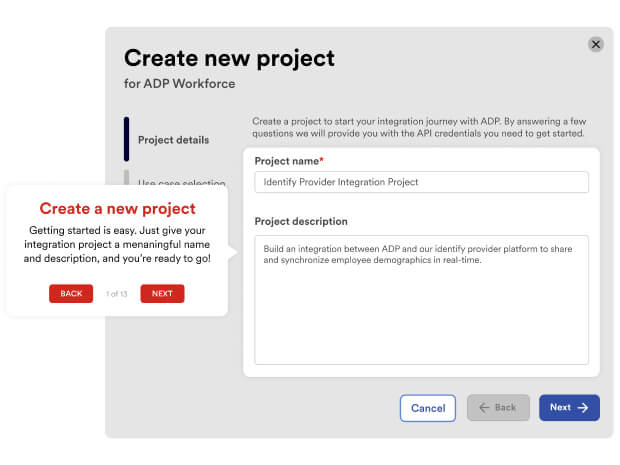
Task: Click inside the Project description text area
Action: click(421, 300)
